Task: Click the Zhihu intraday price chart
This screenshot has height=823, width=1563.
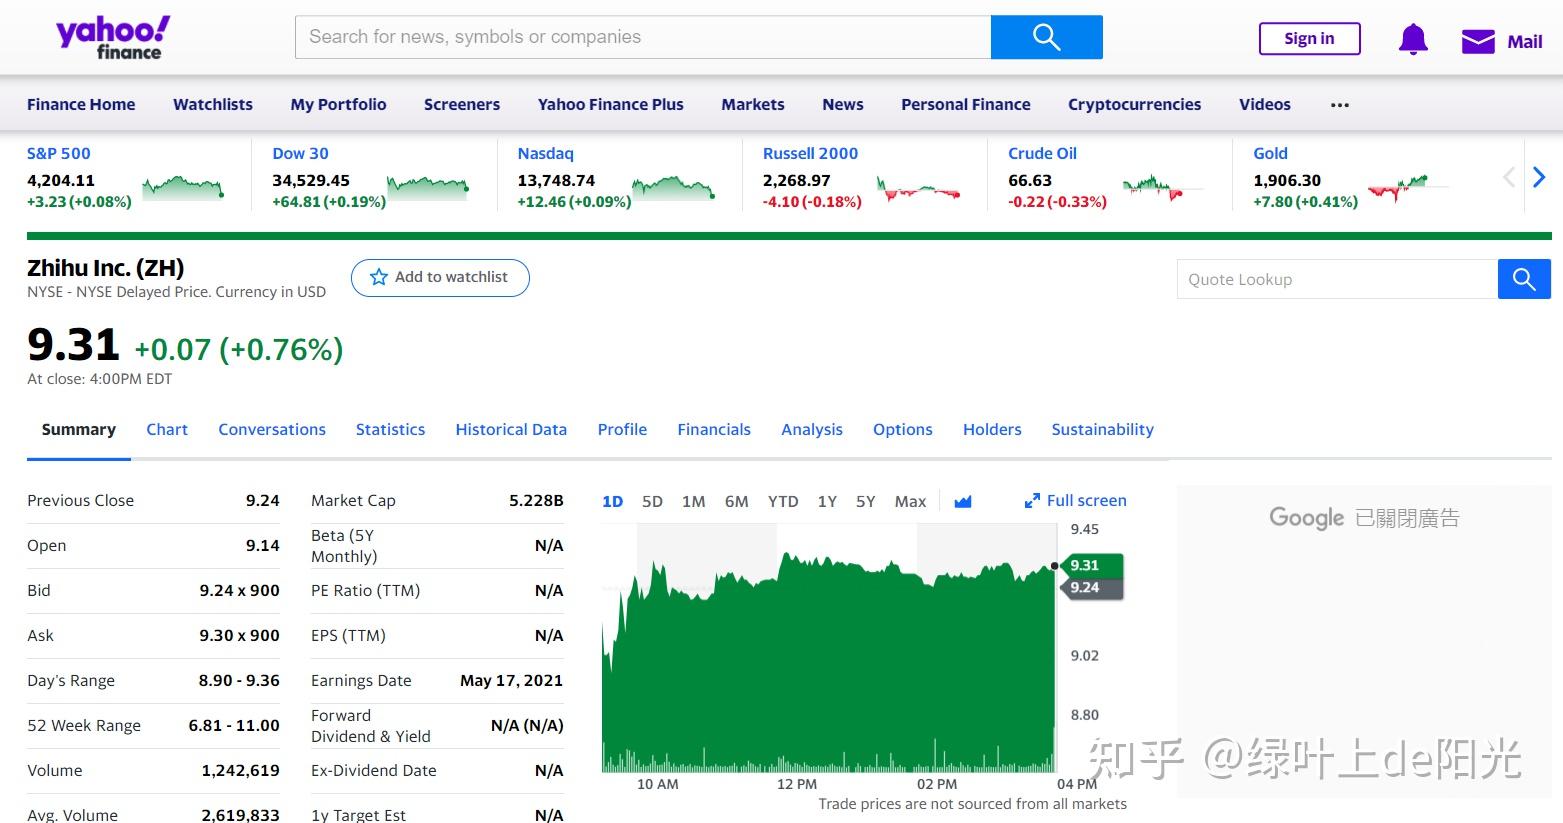Action: [x=829, y=648]
